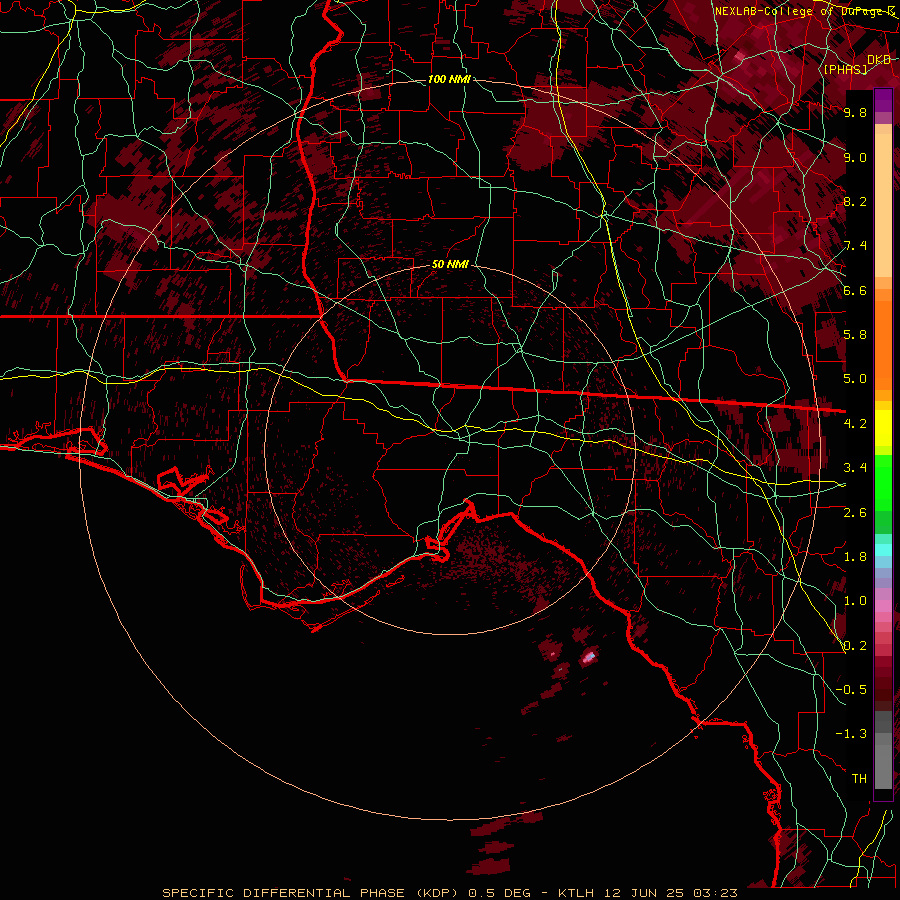Screen dimensions: 900x900
Task: Click the 1.0 color scale value
Action: coord(855,601)
